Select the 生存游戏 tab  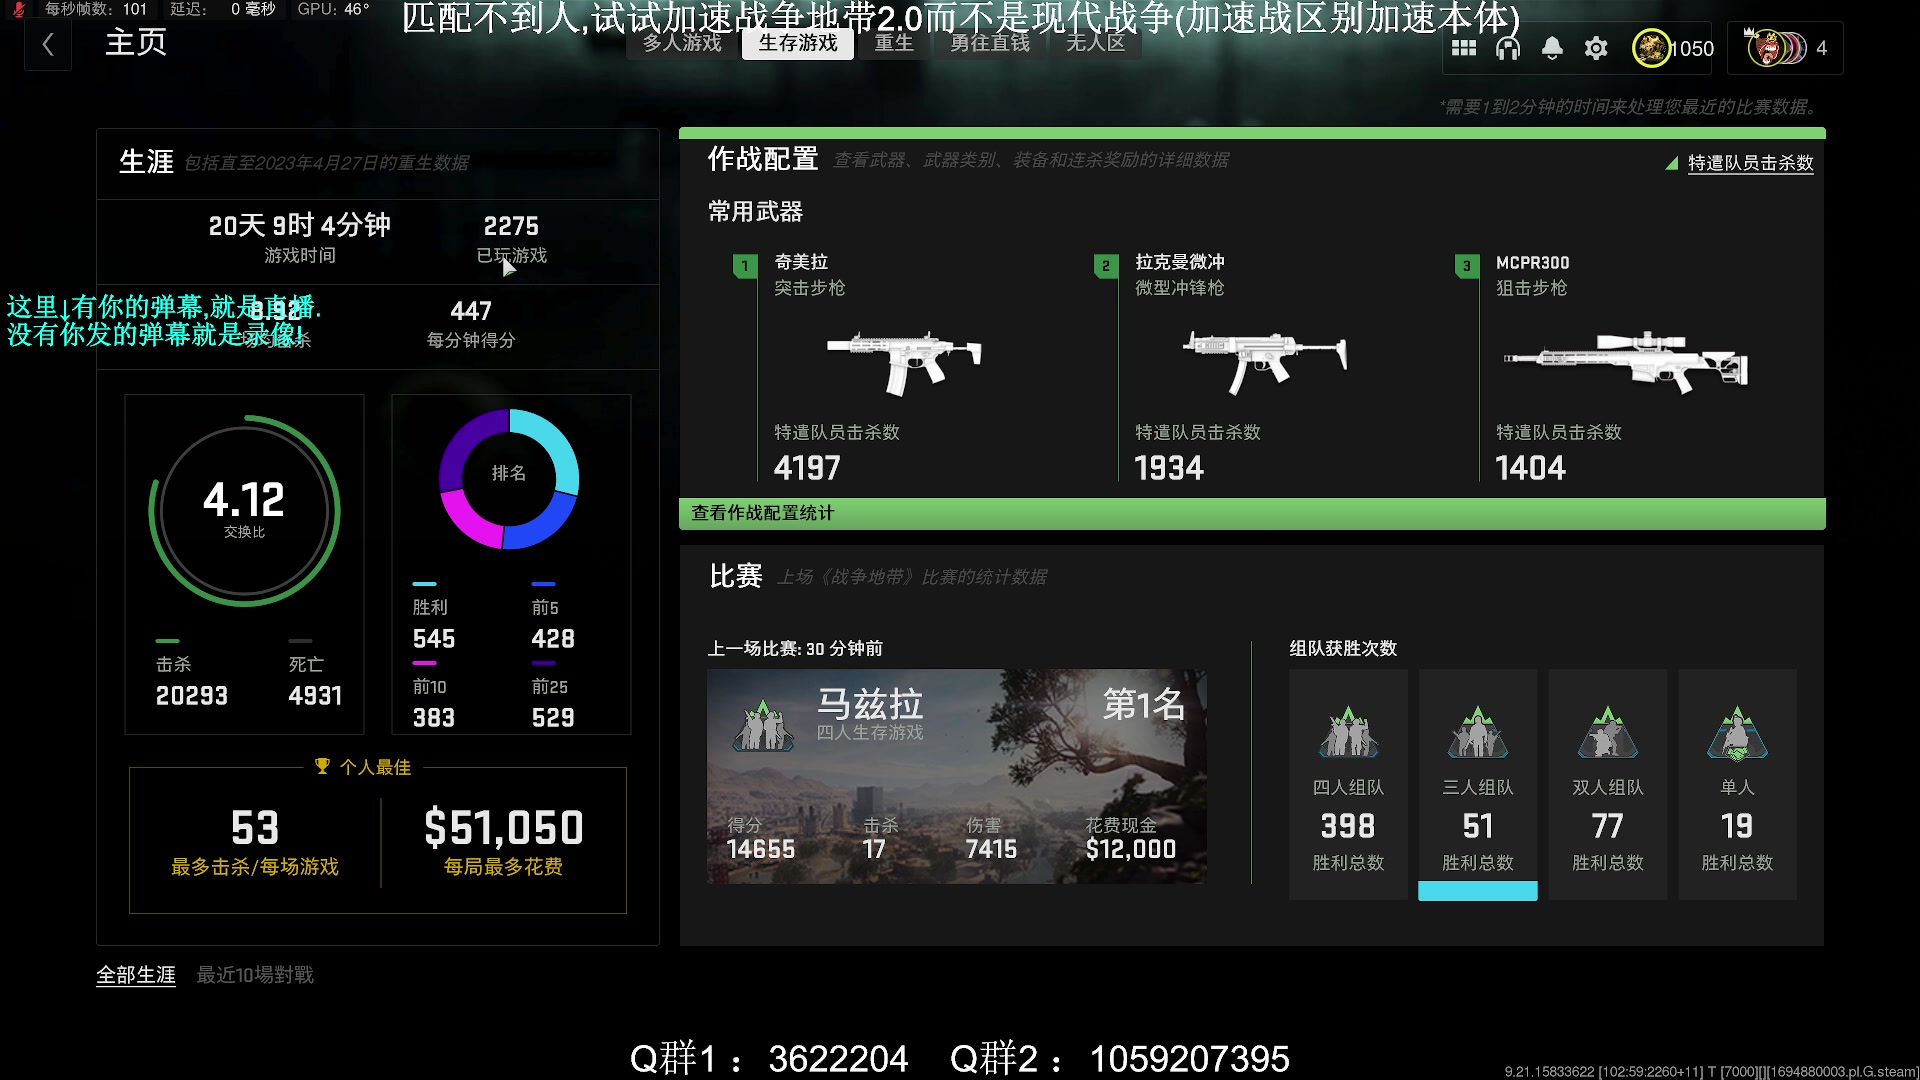tap(798, 43)
